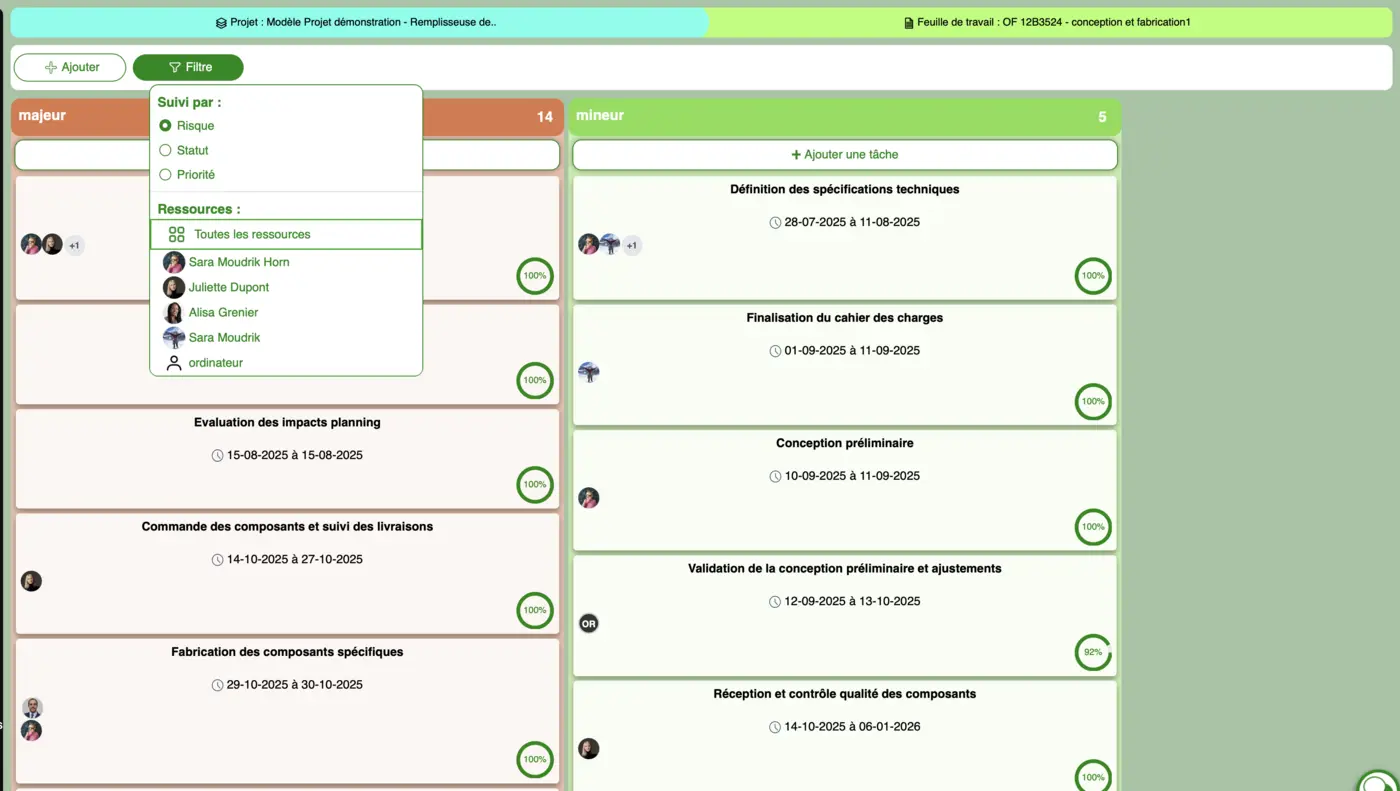Click Ajouter une tâche in the mineur column

click(x=844, y=154)
